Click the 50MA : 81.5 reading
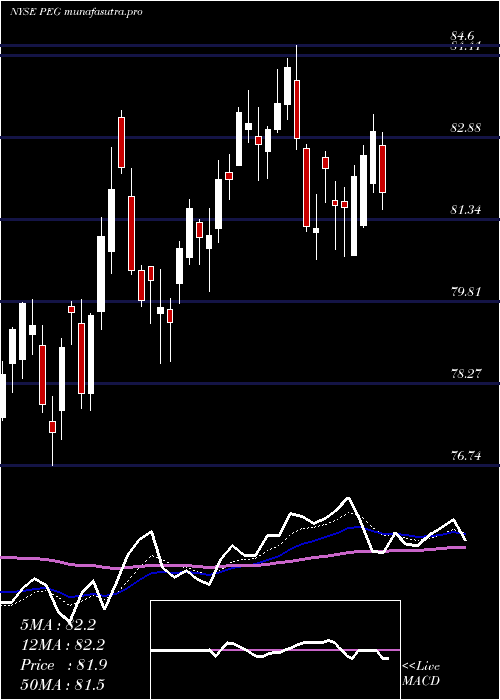 point(62,684)
